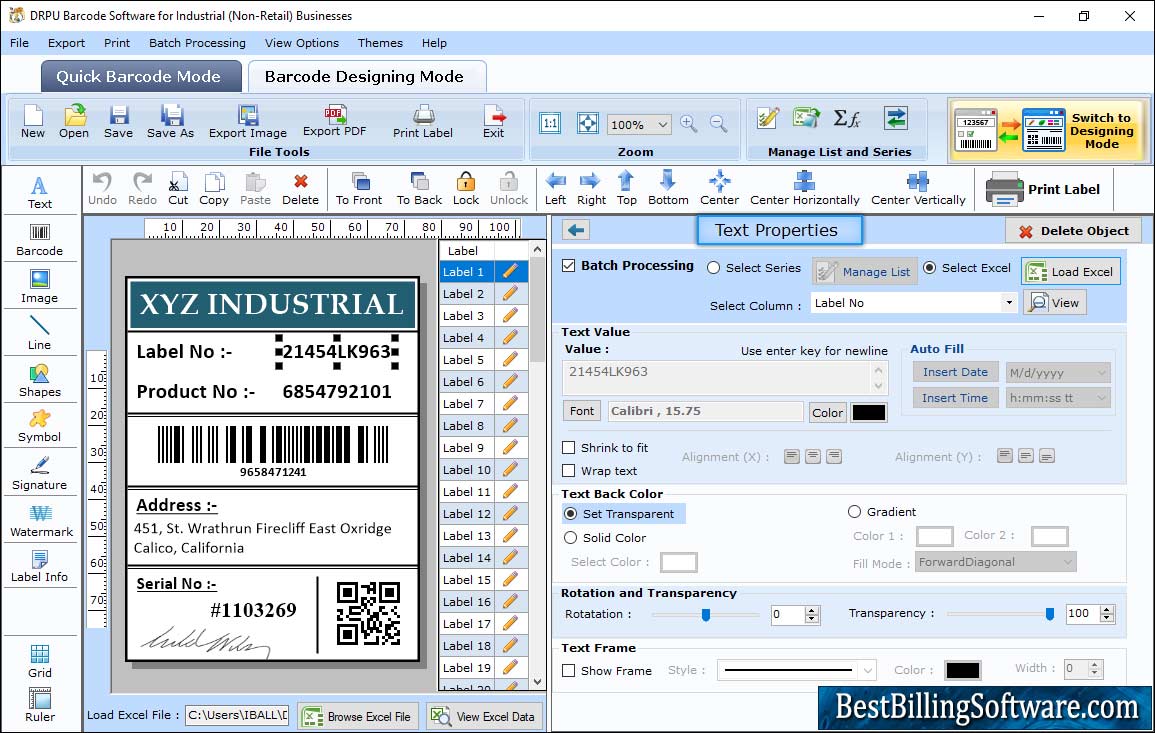Click Center Horizontally alignment icon
Viewport: 1155px width, 733px height.
[x=804, y=189]
